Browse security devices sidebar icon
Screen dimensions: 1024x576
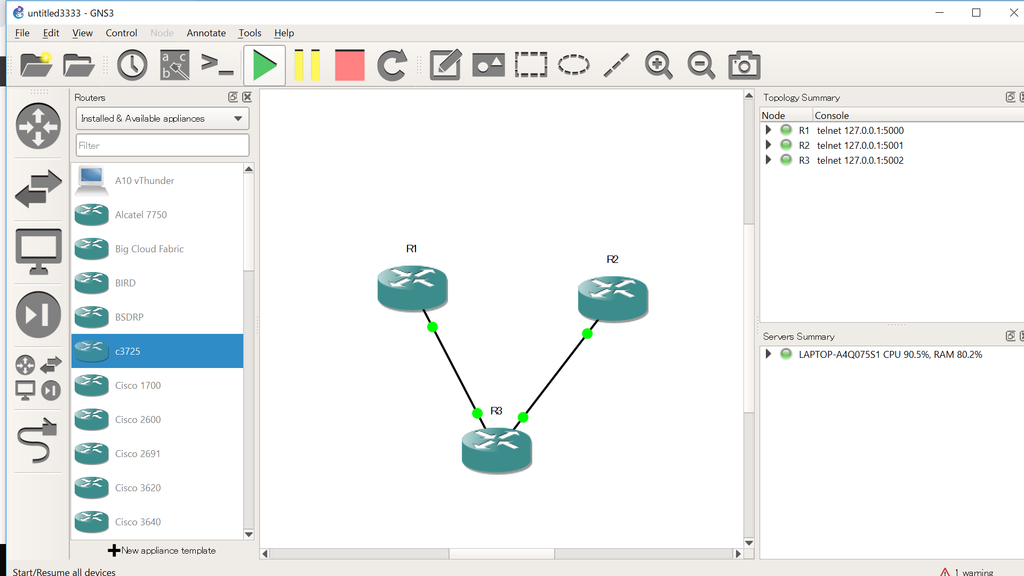(38, 314)
